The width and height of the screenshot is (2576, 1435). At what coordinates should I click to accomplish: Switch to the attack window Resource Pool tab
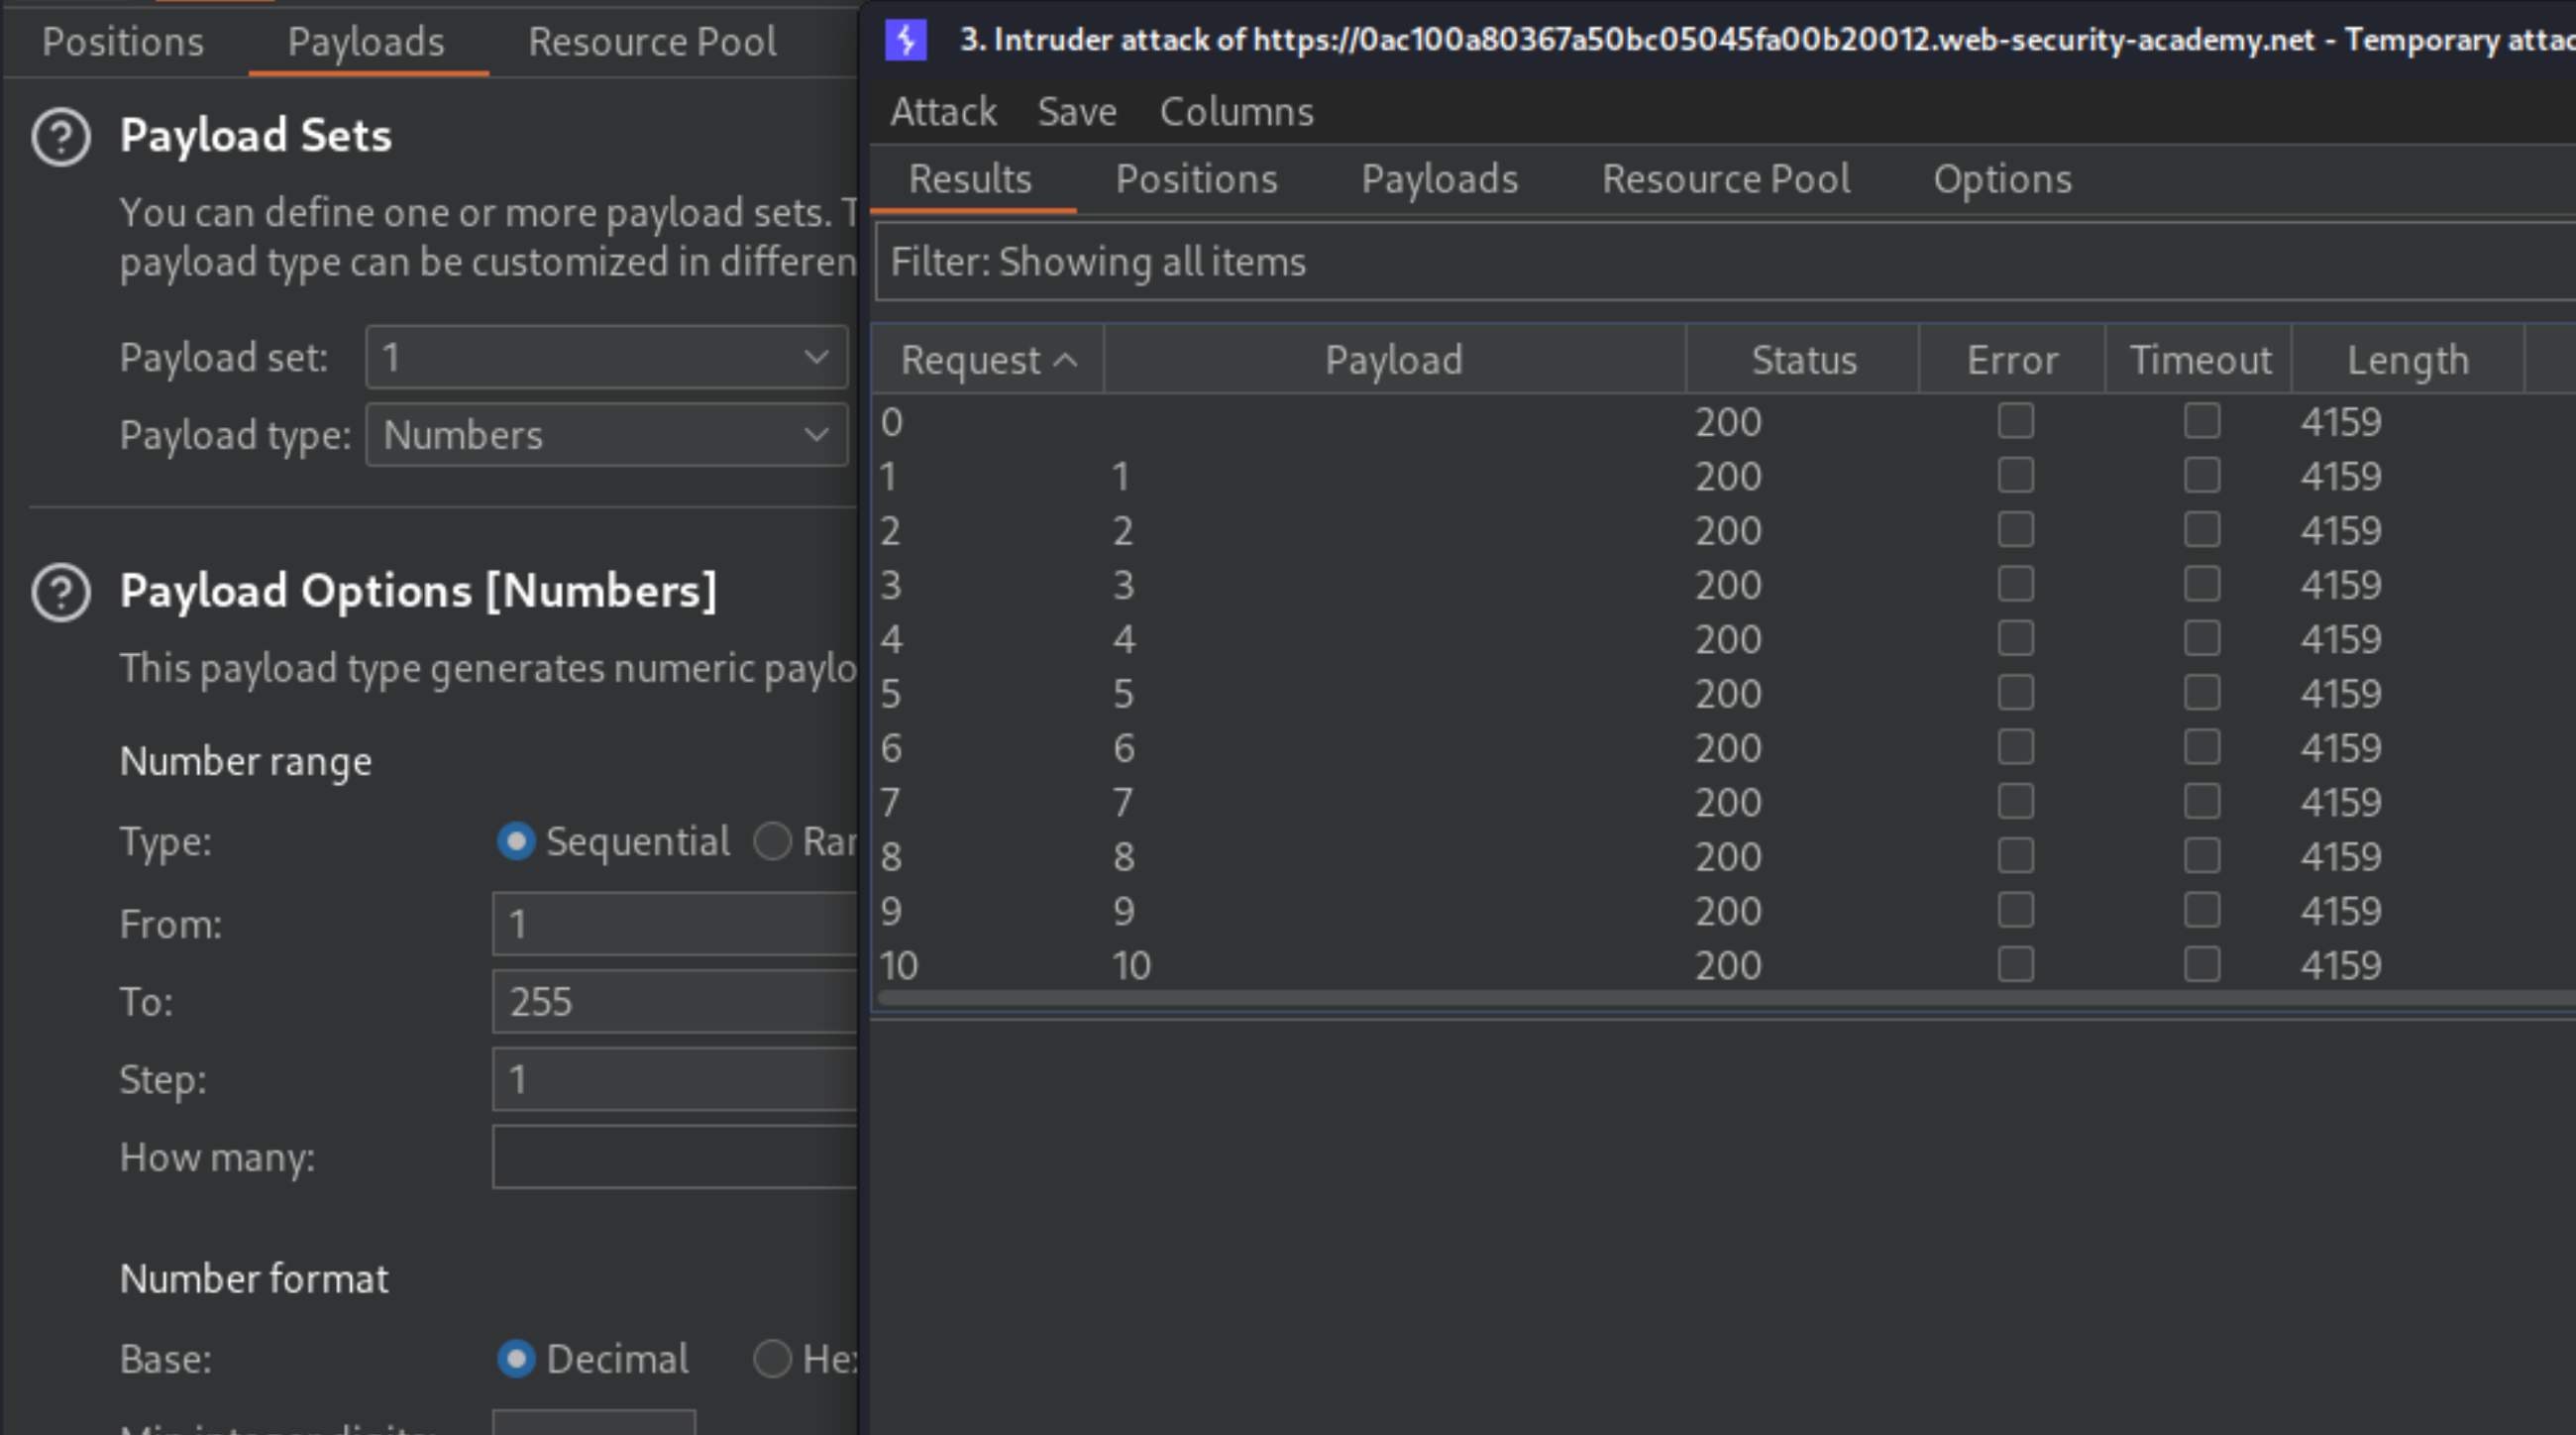[1725, 179]
